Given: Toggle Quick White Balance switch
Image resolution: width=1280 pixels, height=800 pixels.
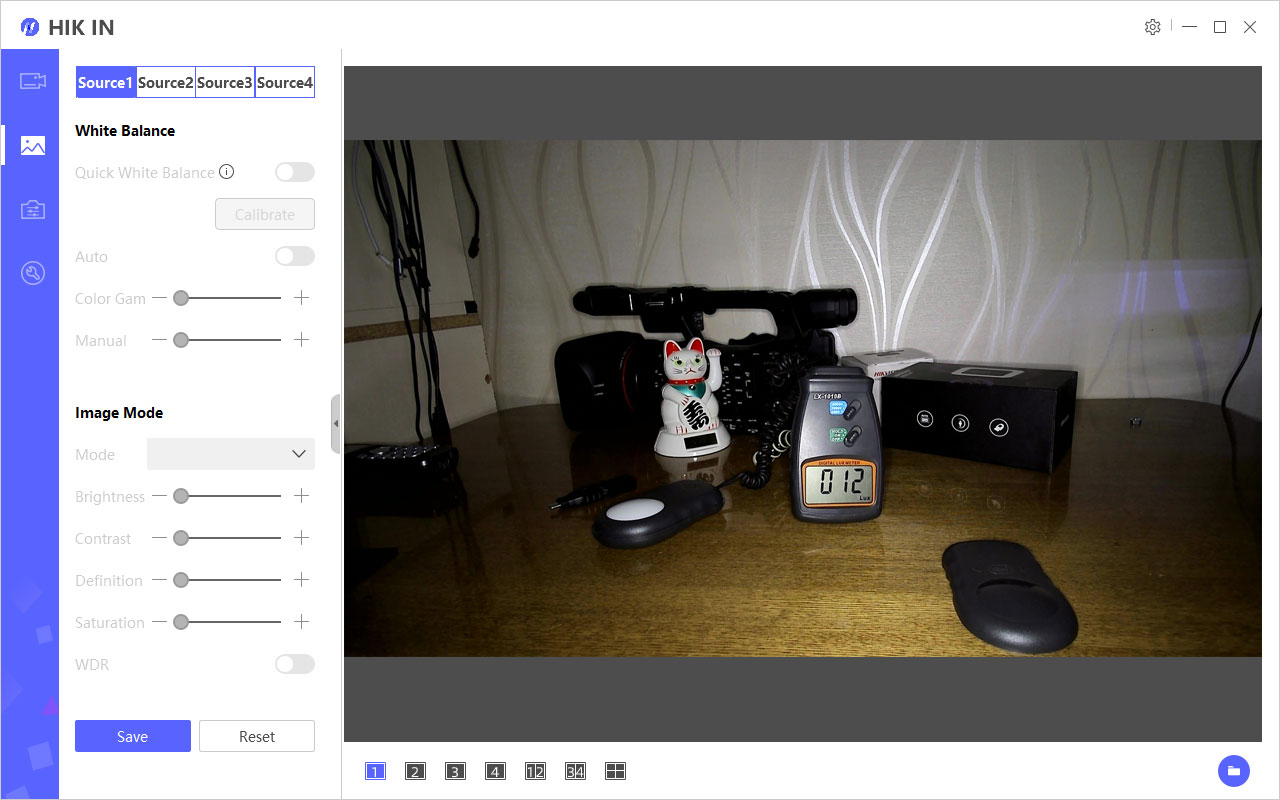Looking at the screenshot, I should 295,173.
